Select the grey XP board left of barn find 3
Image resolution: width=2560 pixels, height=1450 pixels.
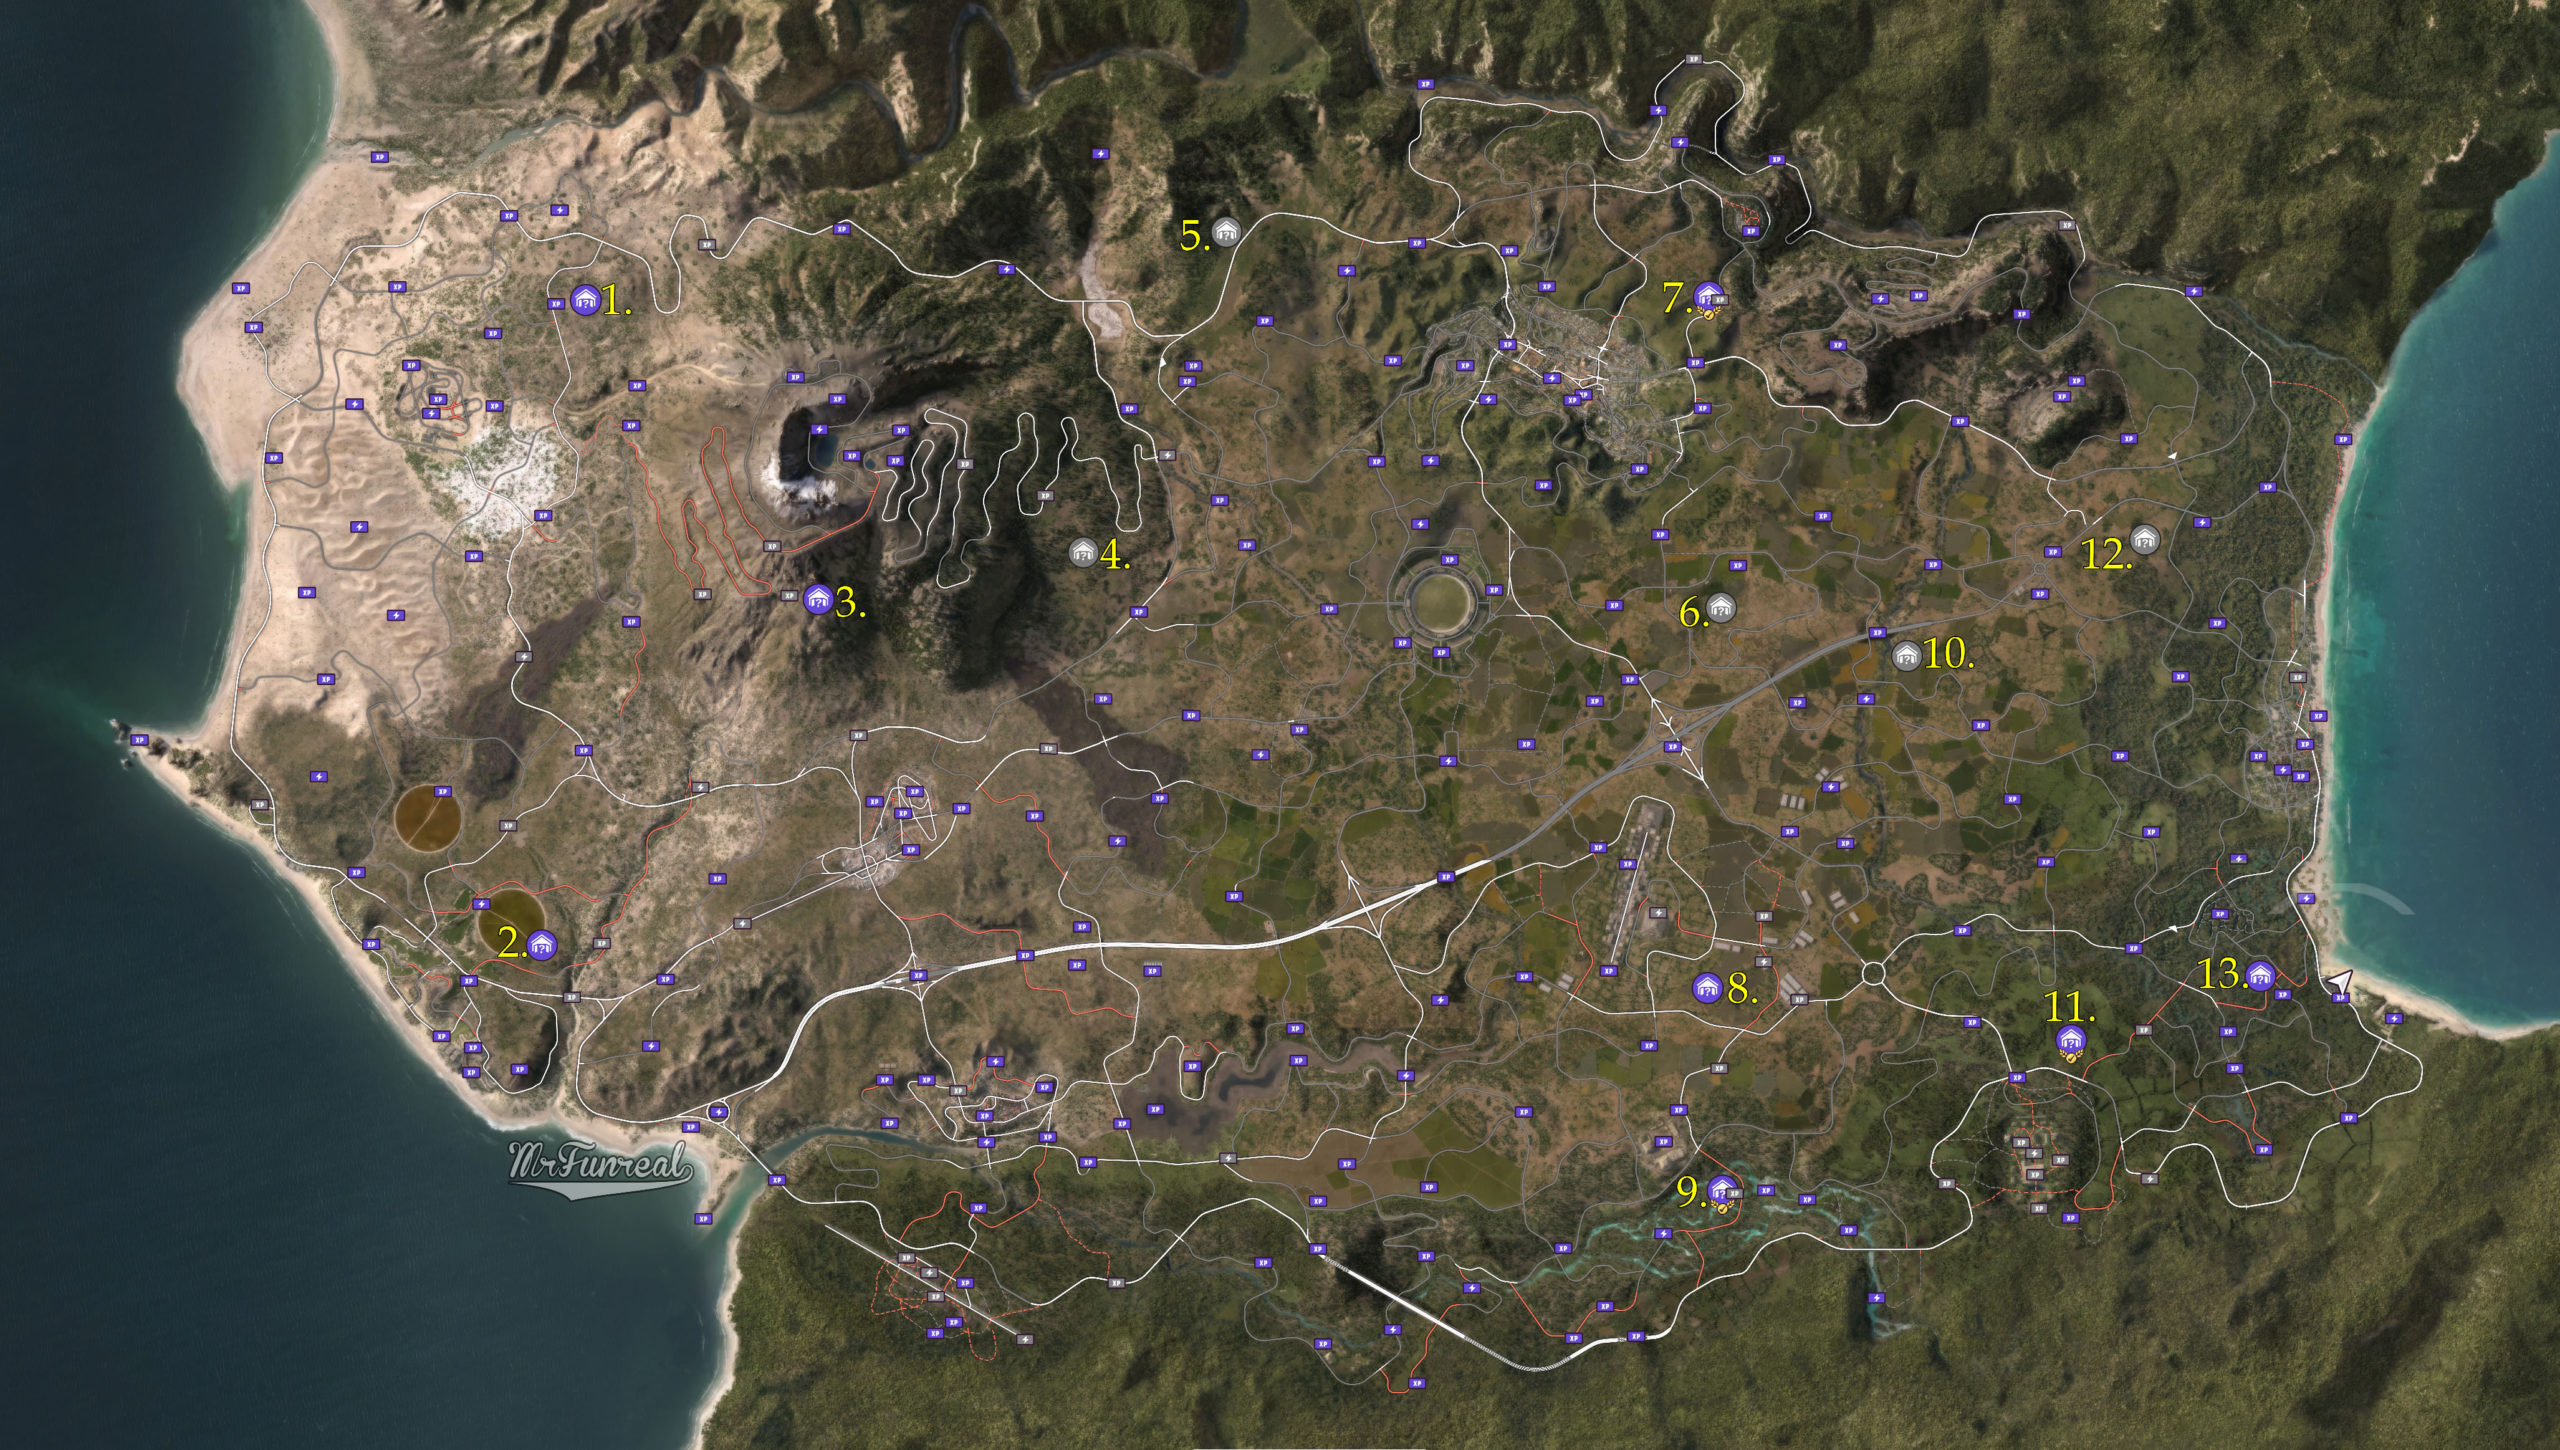tap(788, 595)
